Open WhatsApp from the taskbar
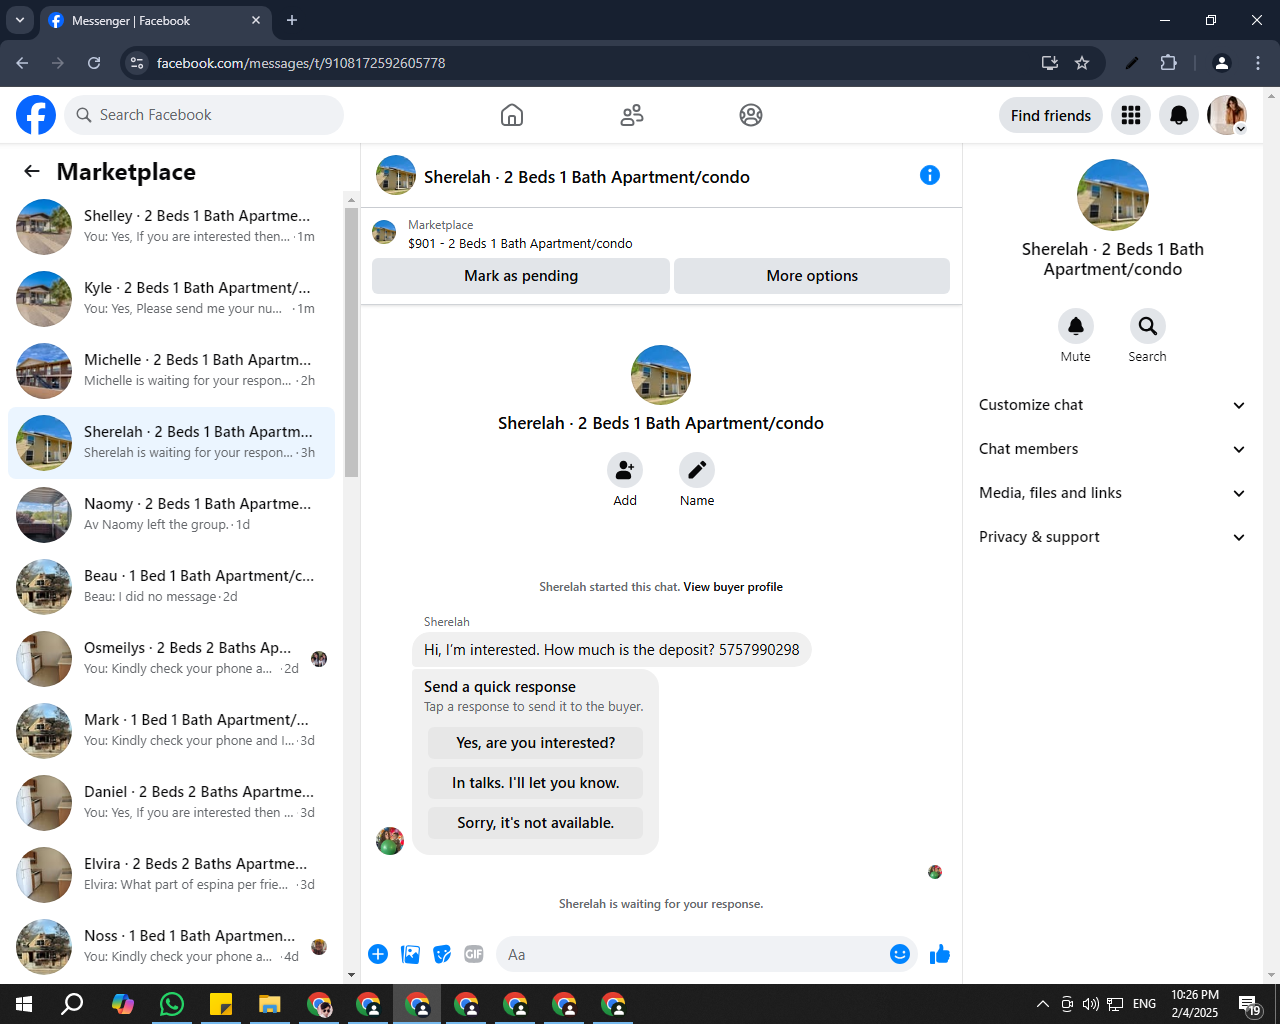 172,1004
